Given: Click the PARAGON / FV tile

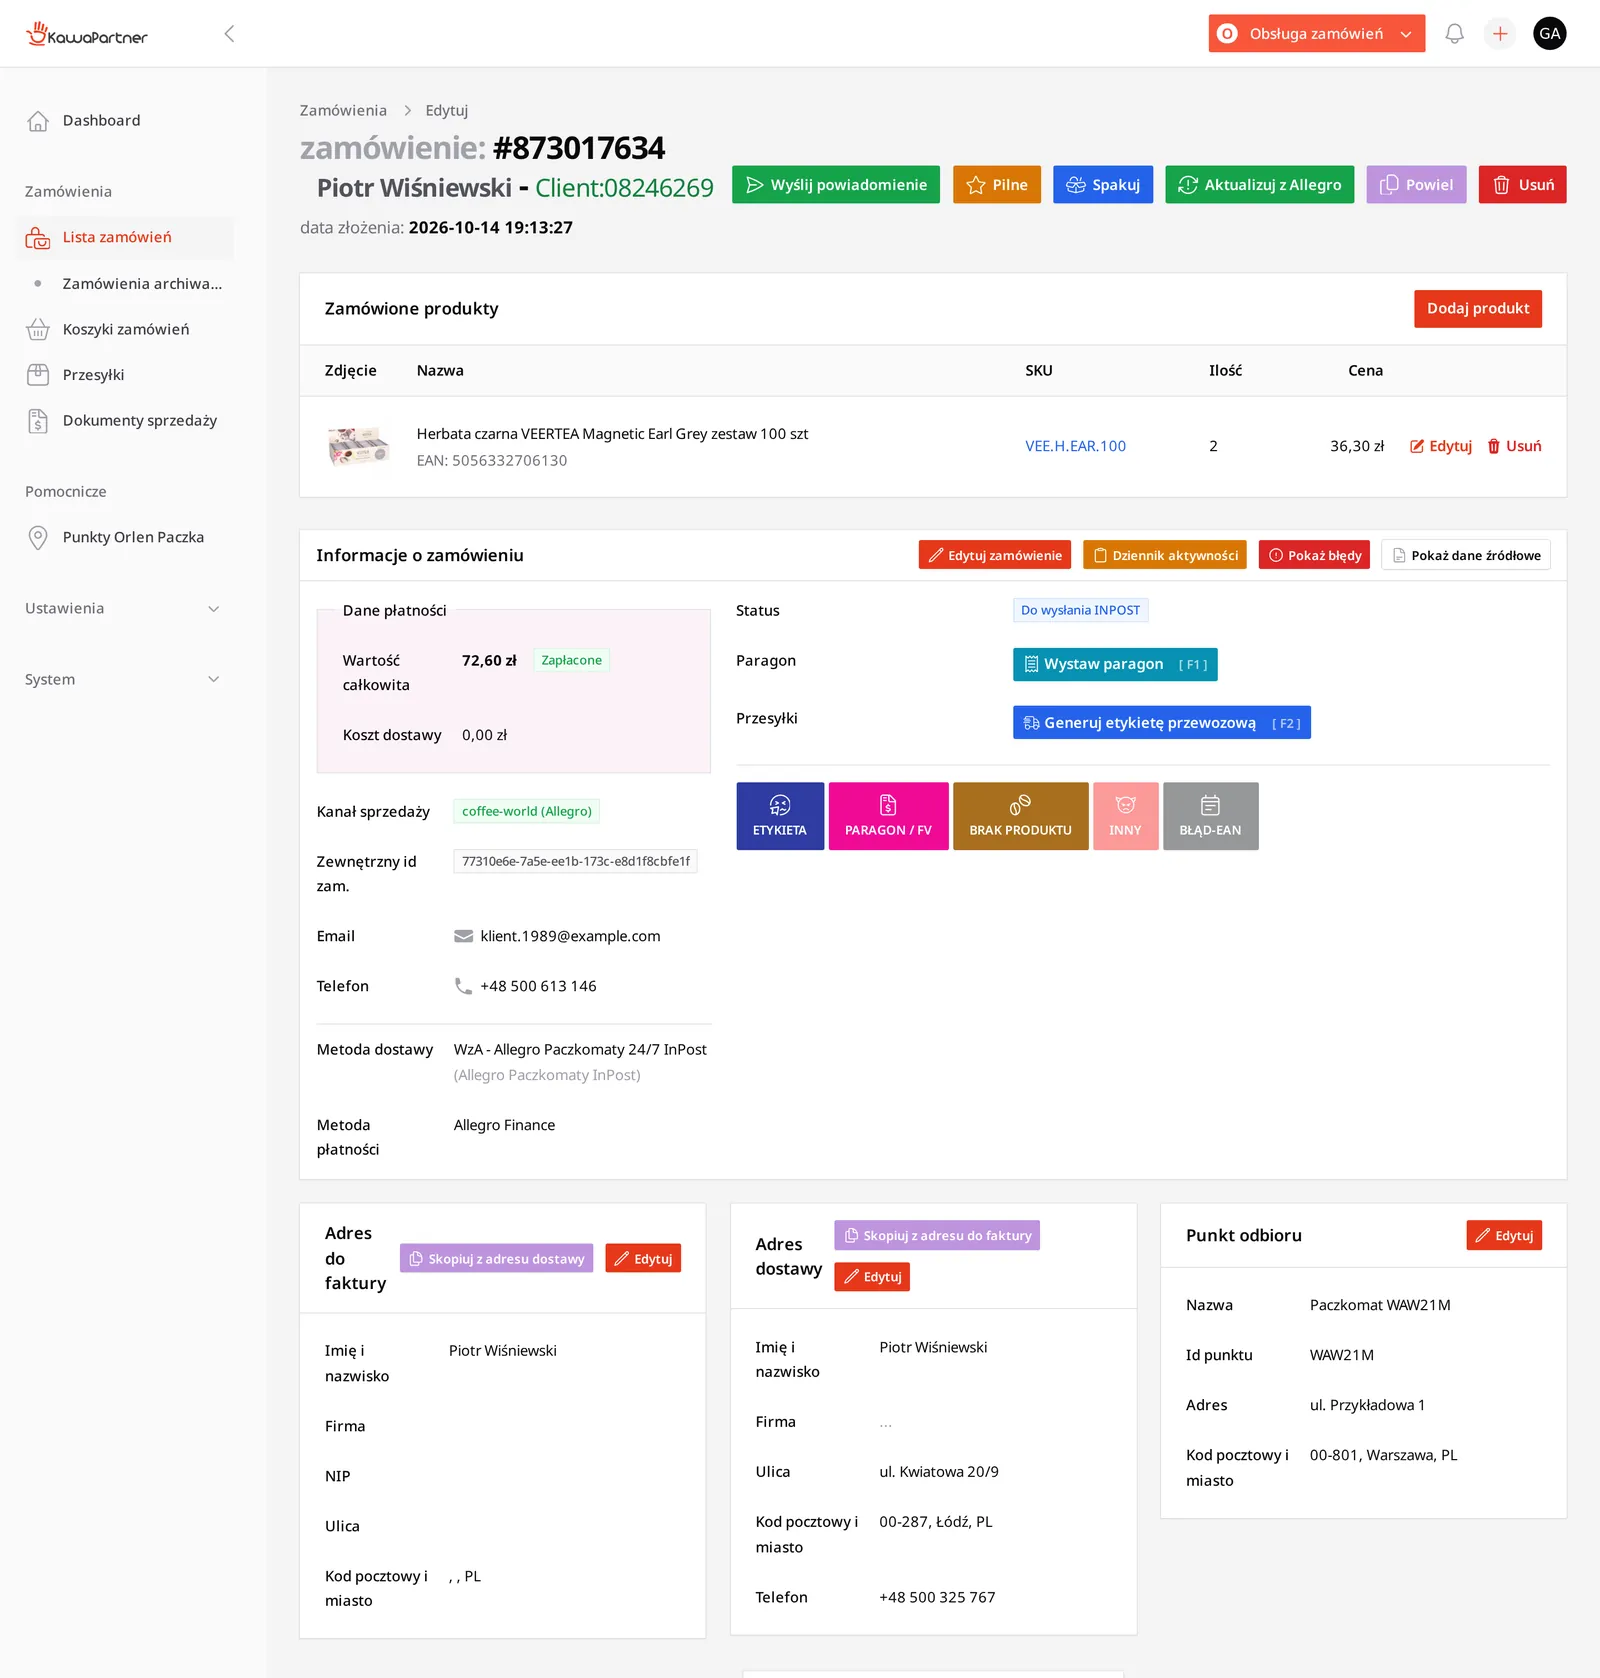Looking at the screenshot, I should [888, 816].
